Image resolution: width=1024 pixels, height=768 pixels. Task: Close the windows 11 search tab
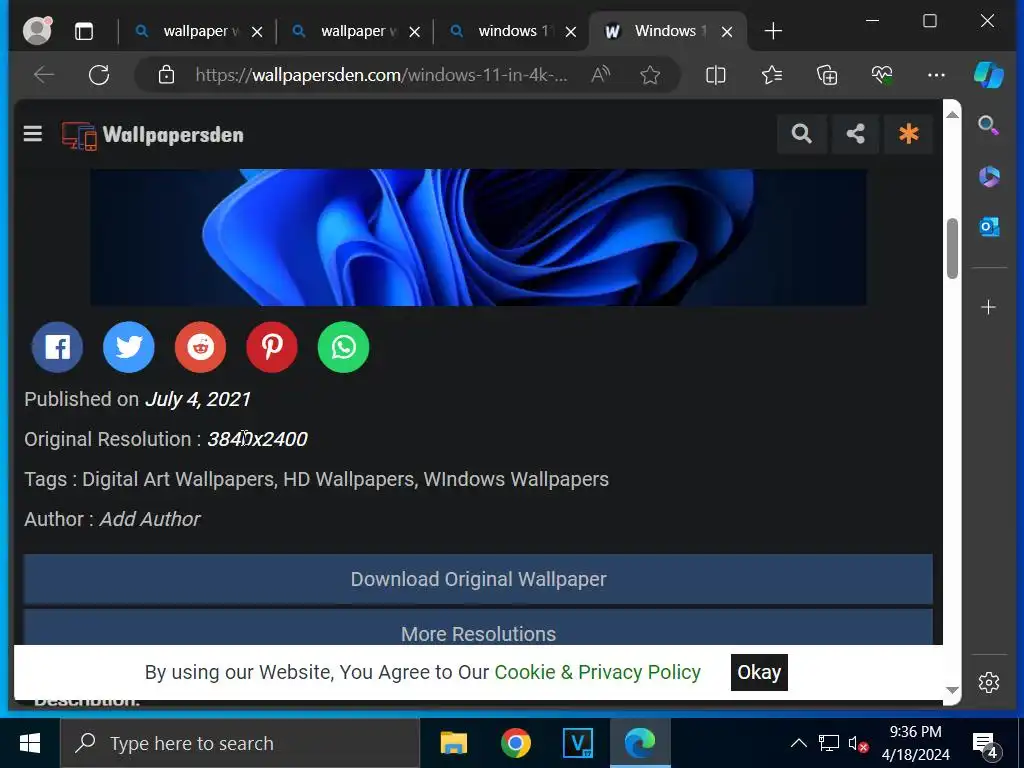click(571, 31)
